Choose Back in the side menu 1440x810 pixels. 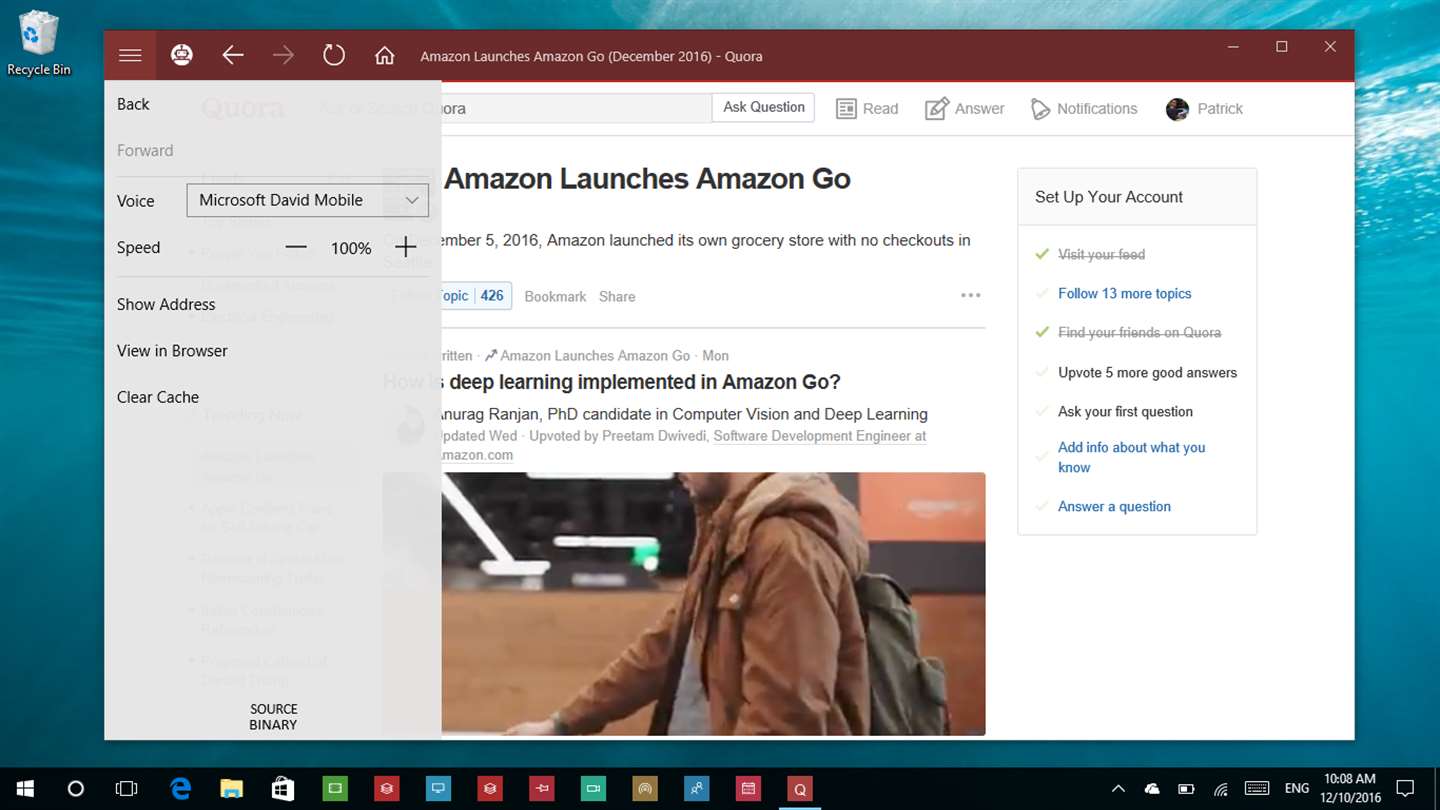coord(133,104)
